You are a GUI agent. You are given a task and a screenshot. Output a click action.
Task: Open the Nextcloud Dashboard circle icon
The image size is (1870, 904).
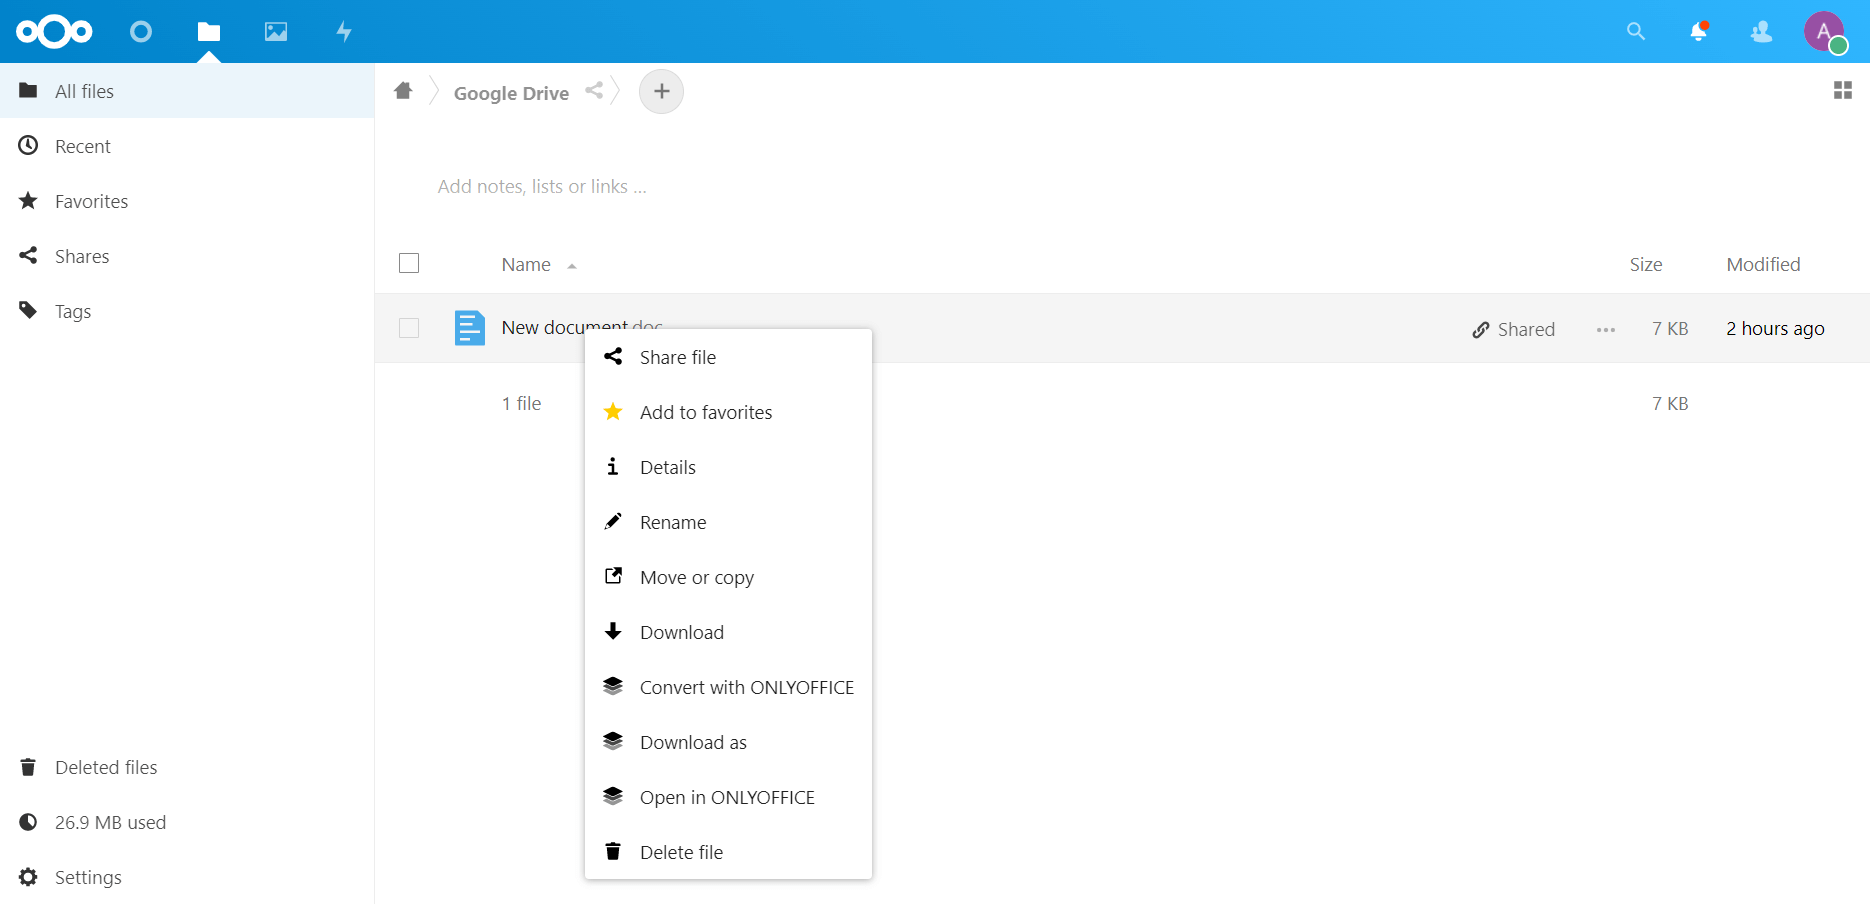[141, 32]
